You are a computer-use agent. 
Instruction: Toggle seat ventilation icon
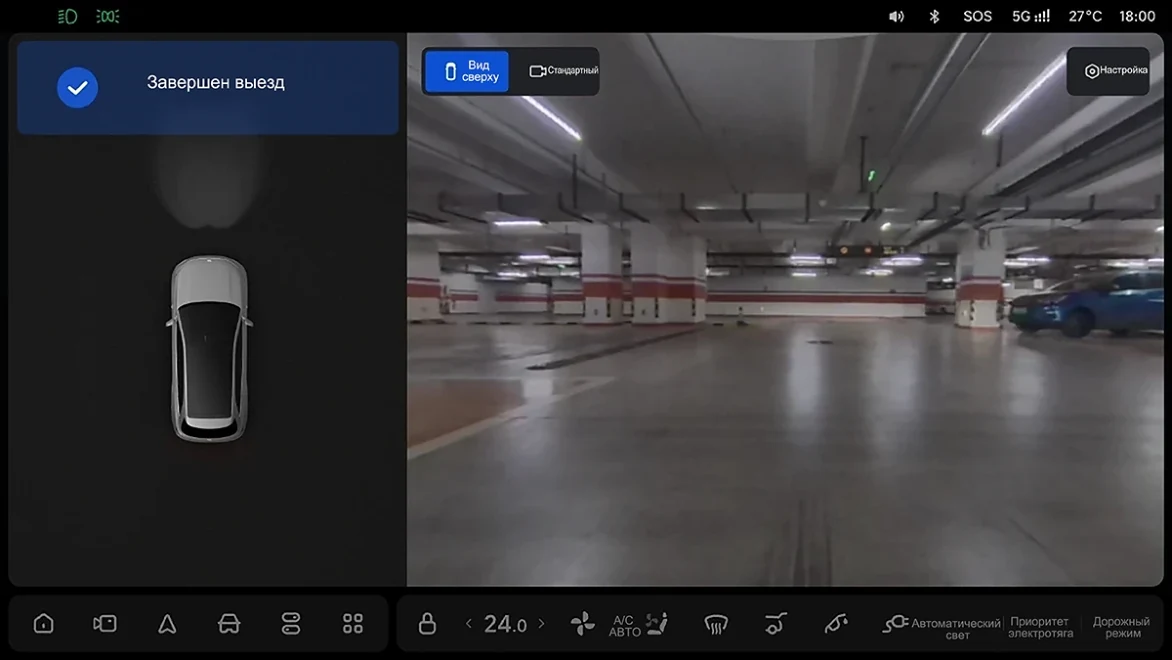(x=658, y=623)
